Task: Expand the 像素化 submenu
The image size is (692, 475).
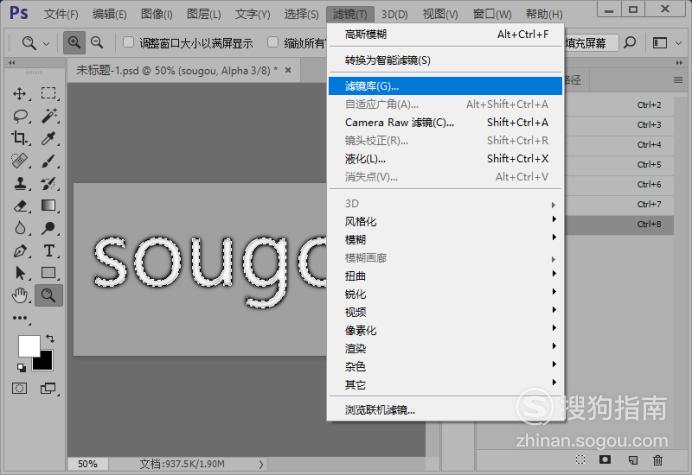Action: pyautogui.click(x=446, y=330)
